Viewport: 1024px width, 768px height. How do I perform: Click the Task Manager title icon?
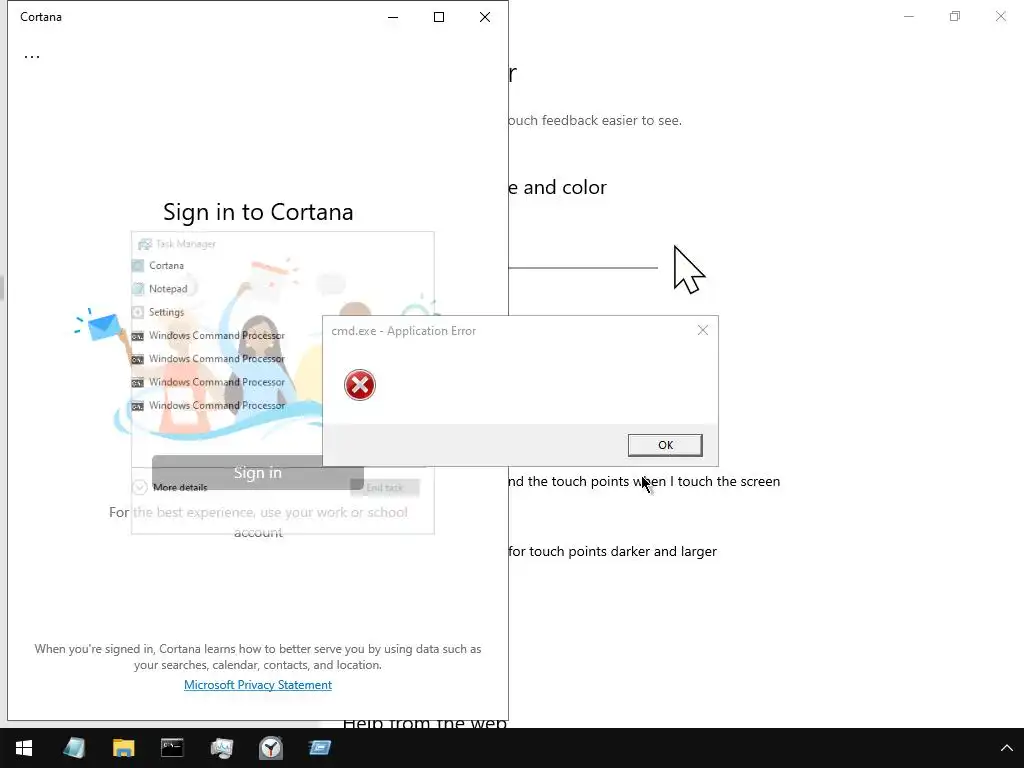tap(144, 244)
